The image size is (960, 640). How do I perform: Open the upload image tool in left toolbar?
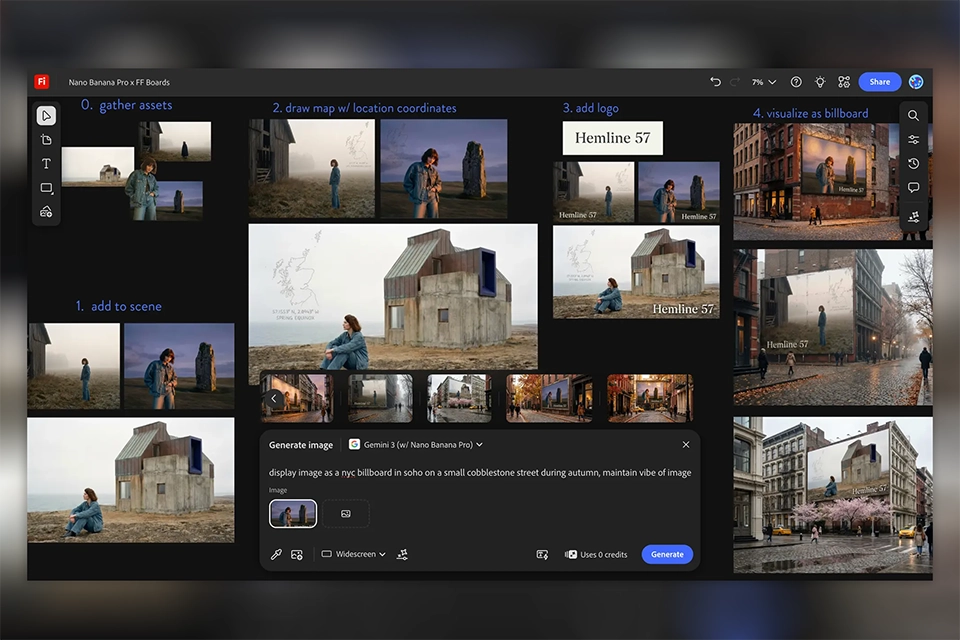(x=46, y=212)
